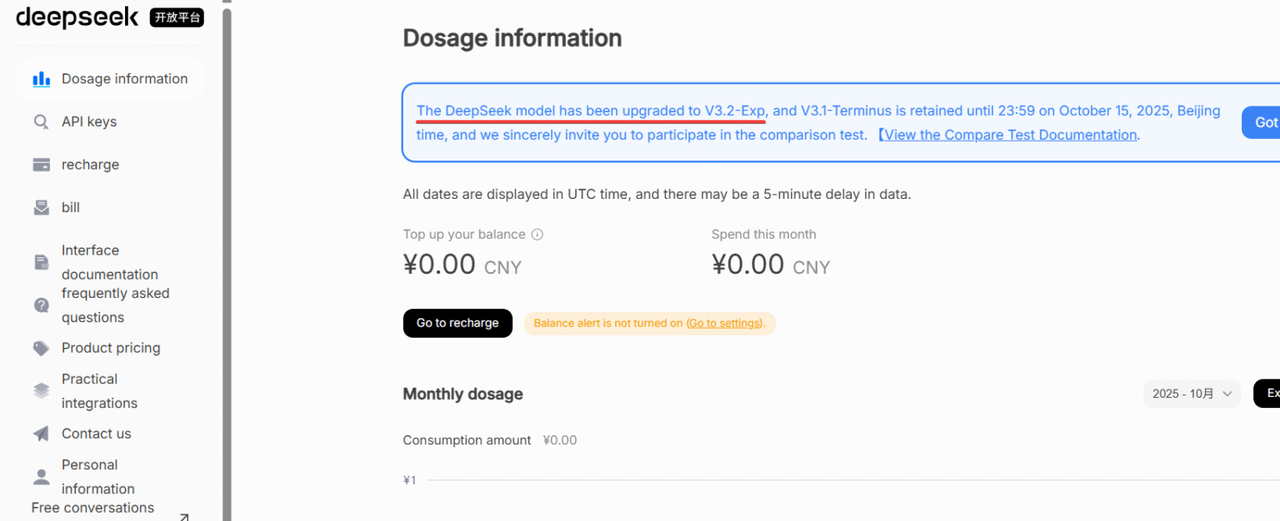The height and width of the screenshot is (521, 1280).
Task: Click the Product pricing tag icon
Action: tap(41, 348)
